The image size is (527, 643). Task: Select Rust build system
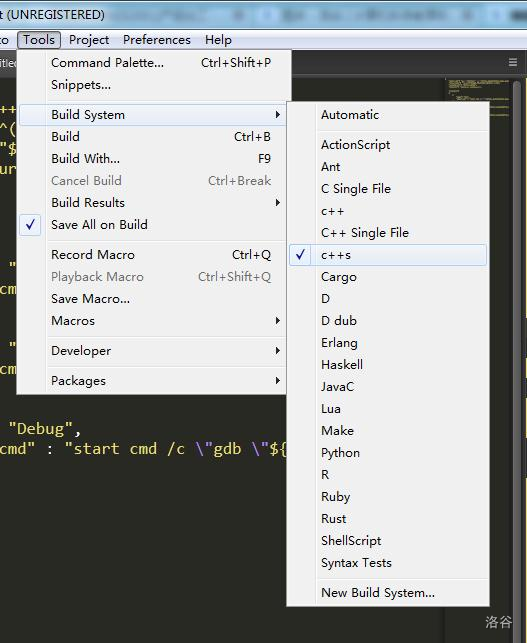tap(388, 519)
